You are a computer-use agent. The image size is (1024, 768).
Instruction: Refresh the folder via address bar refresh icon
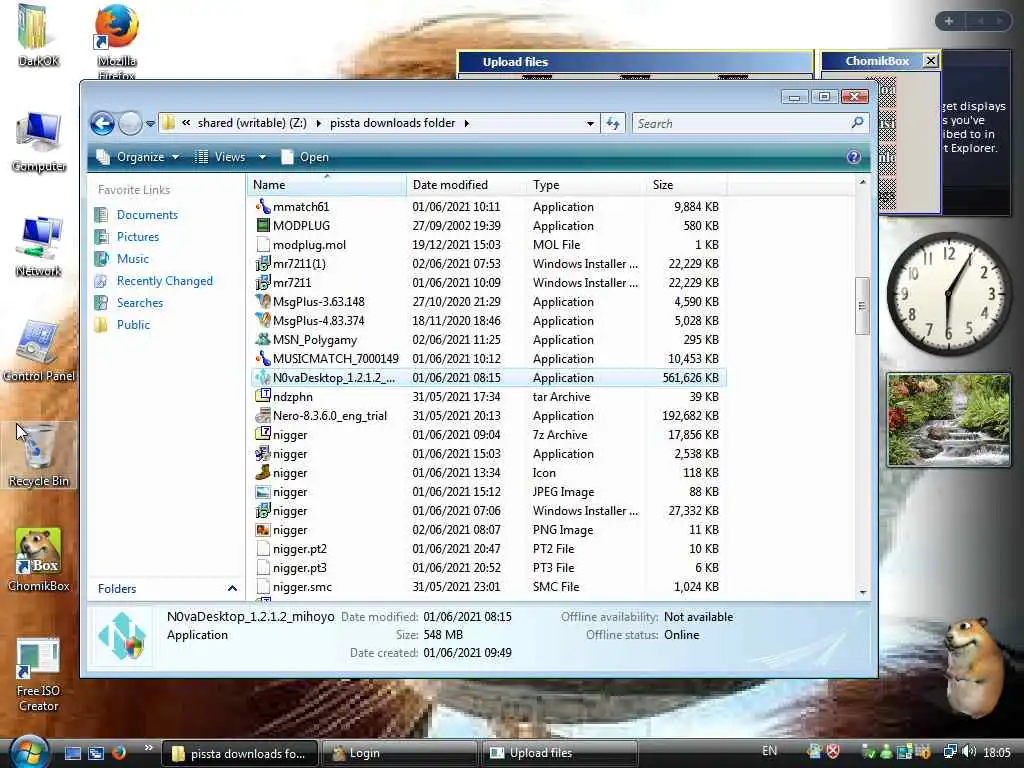pyautogui.click(x=613, y=123)
